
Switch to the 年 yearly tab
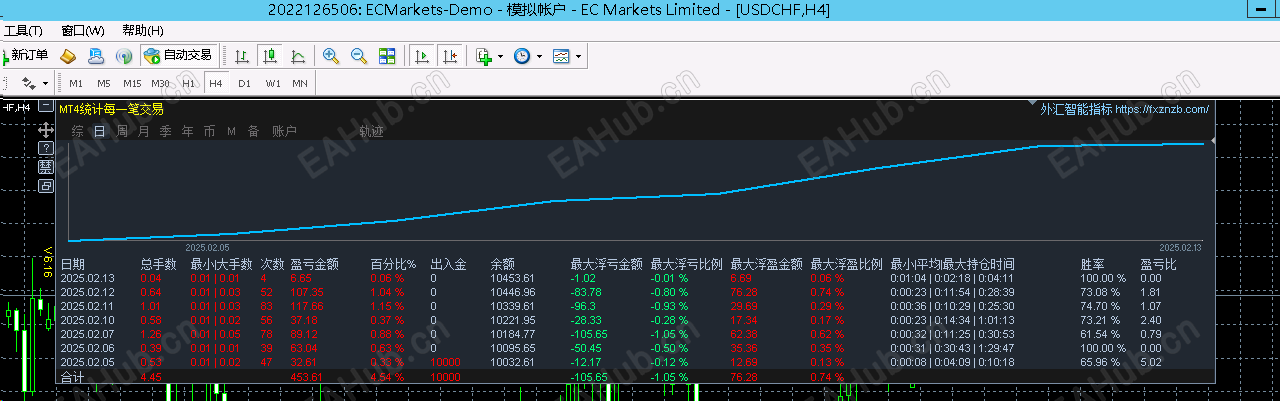click(x=188, y=131)
